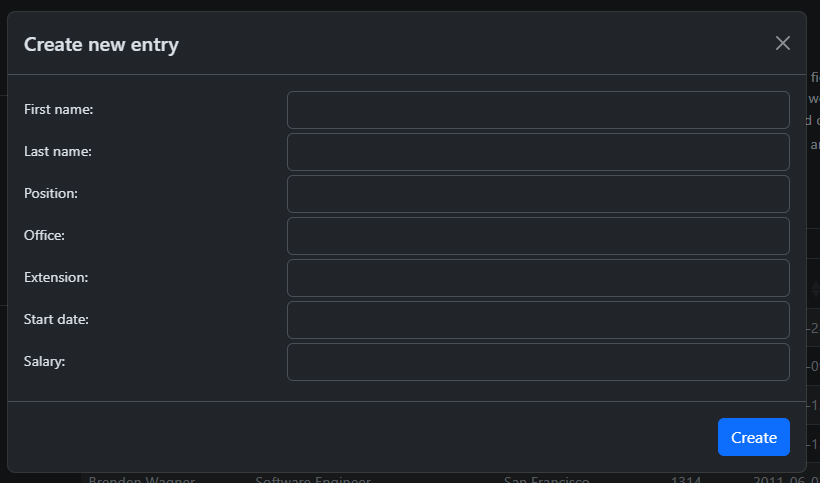Focus the First name input field
820x483 pixels.
[538, 110]
